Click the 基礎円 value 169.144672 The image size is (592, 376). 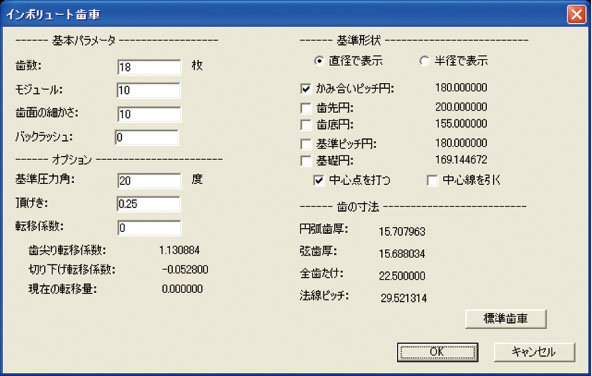click(x=461, y=160)
